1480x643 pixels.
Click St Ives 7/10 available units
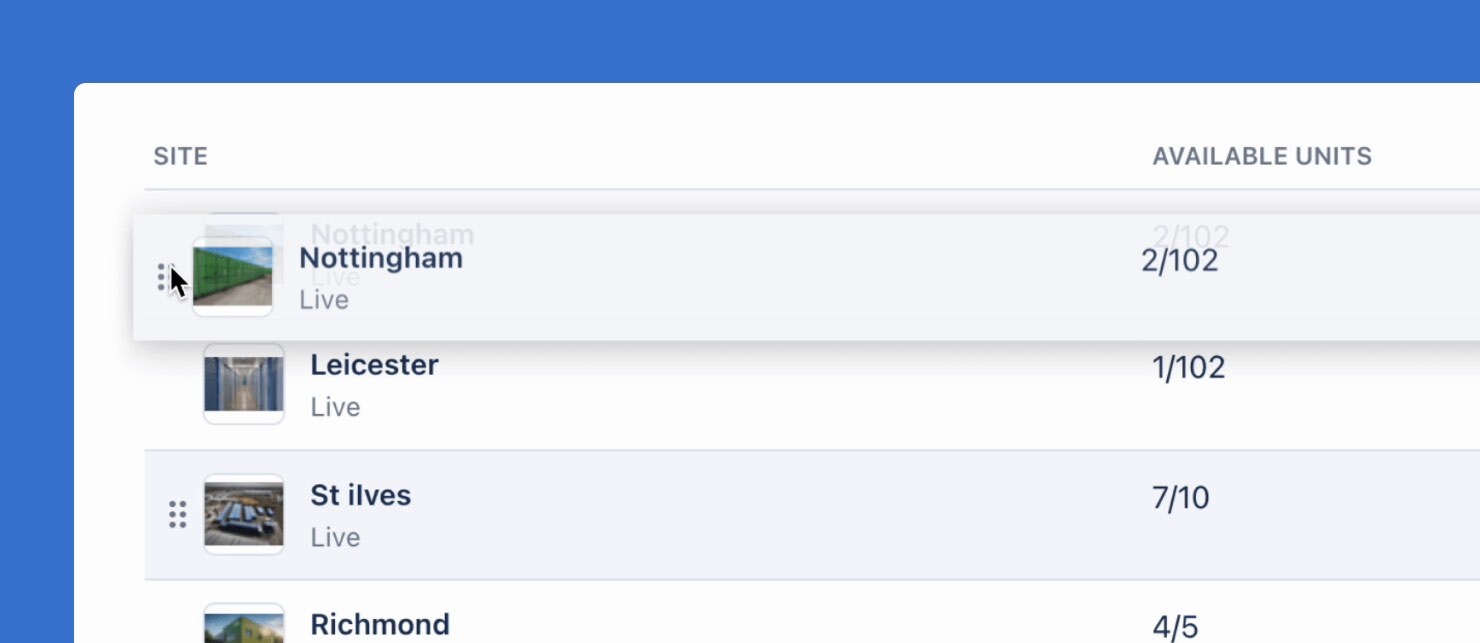click(x=1180, y=498)
